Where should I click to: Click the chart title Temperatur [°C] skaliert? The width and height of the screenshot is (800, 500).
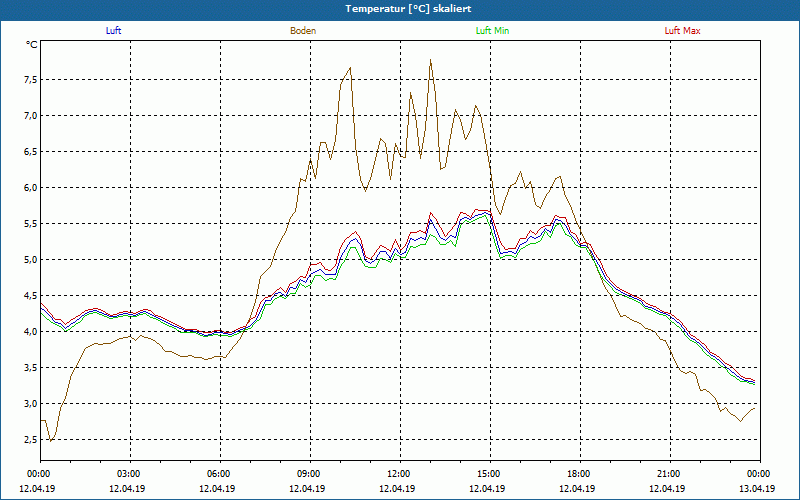pos(400,8)
